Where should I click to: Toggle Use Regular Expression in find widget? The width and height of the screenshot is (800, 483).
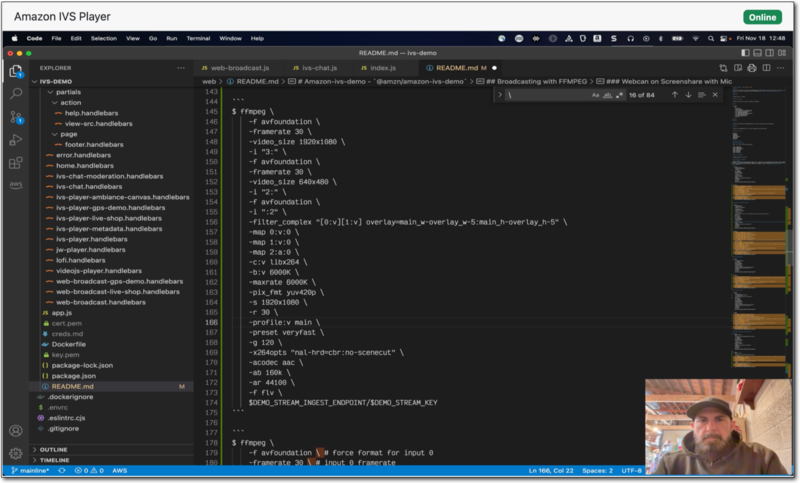(619, 95)
